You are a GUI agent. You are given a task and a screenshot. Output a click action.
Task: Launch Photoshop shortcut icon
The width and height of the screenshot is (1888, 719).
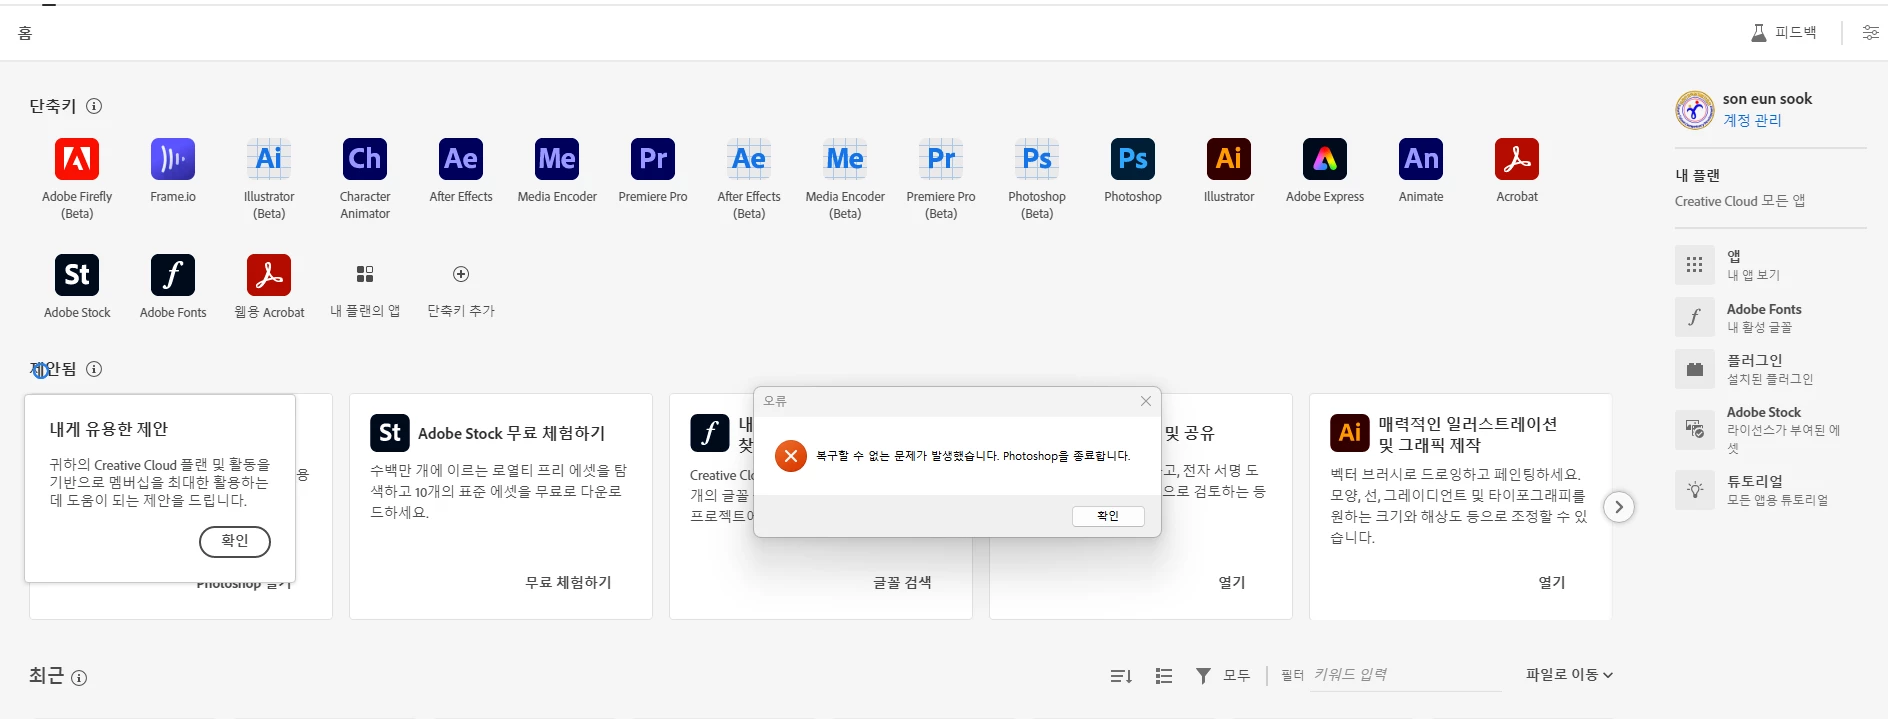[1133, 159]
